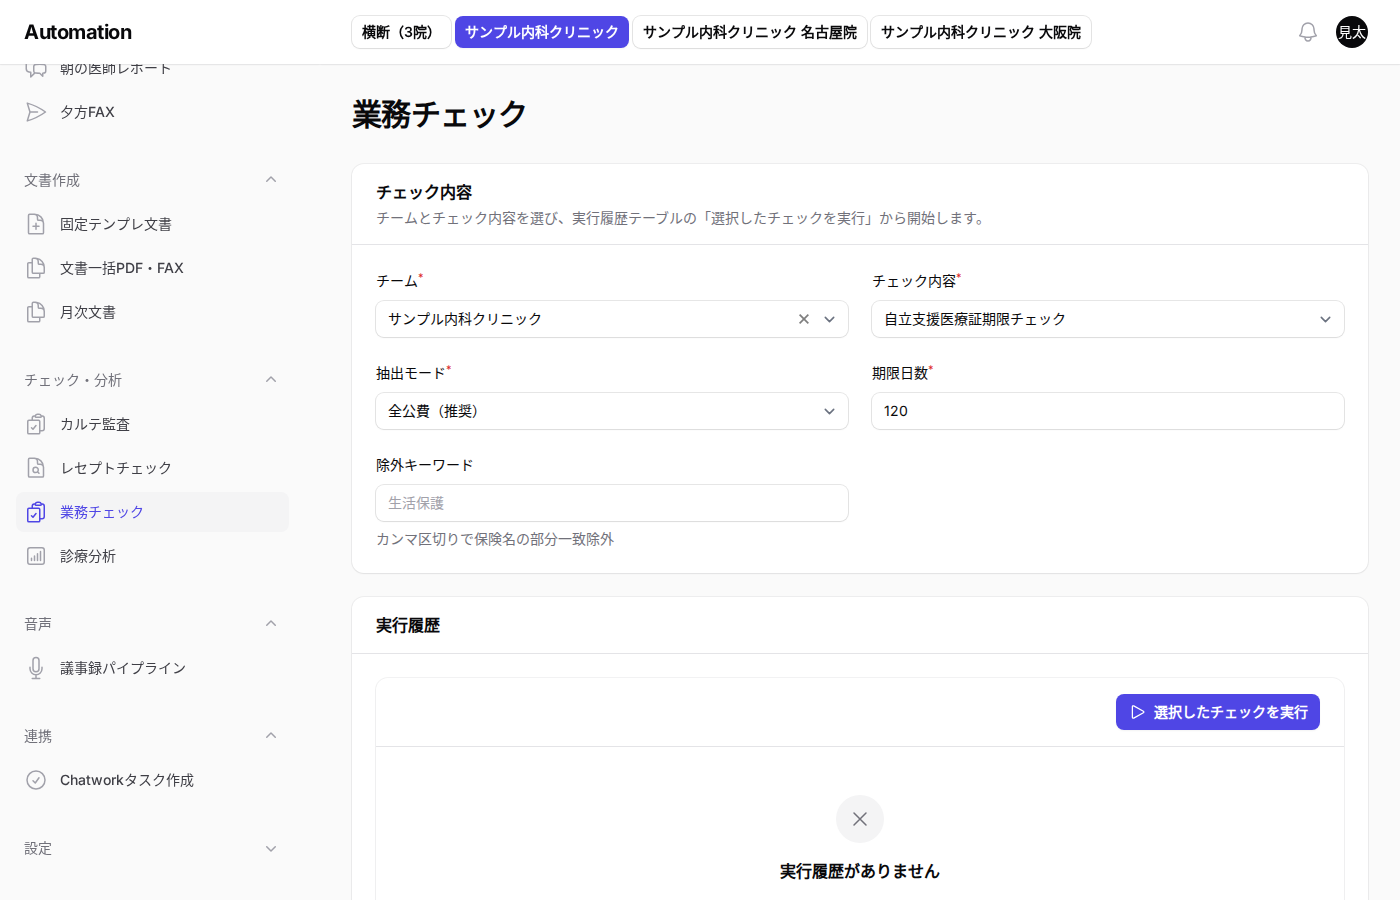The width and height of the screenshot is (1400, 900).
Task: Open 業務チェック sidebar item
Action: (x=152, y=512)
